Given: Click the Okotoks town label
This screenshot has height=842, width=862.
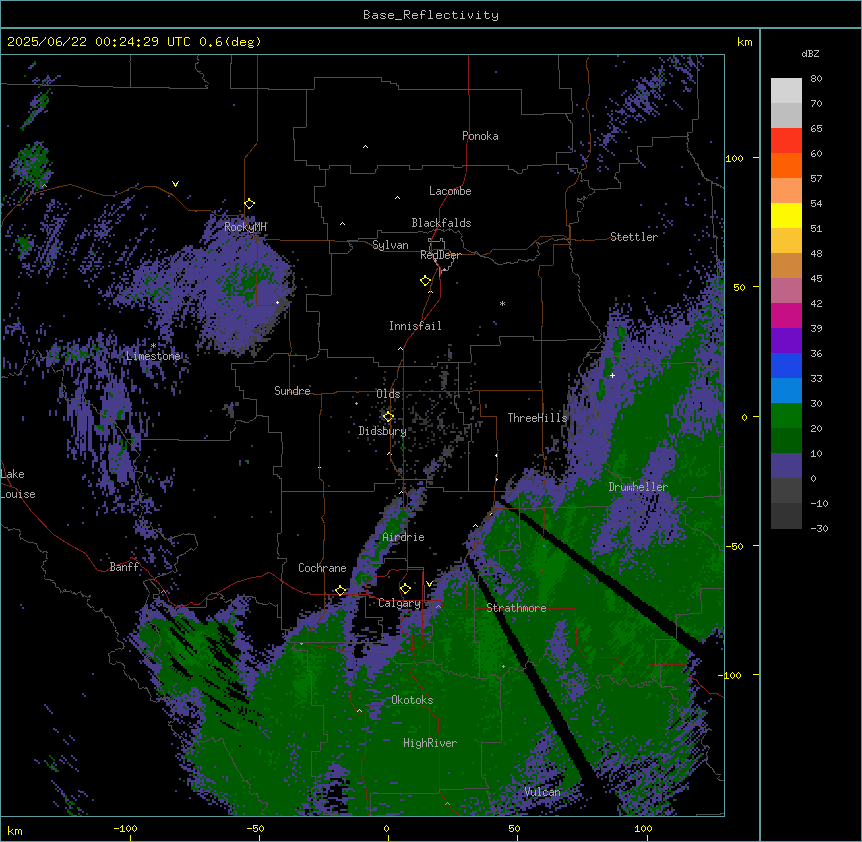Looking at the screenshot, I should click(x=412, y=700).
